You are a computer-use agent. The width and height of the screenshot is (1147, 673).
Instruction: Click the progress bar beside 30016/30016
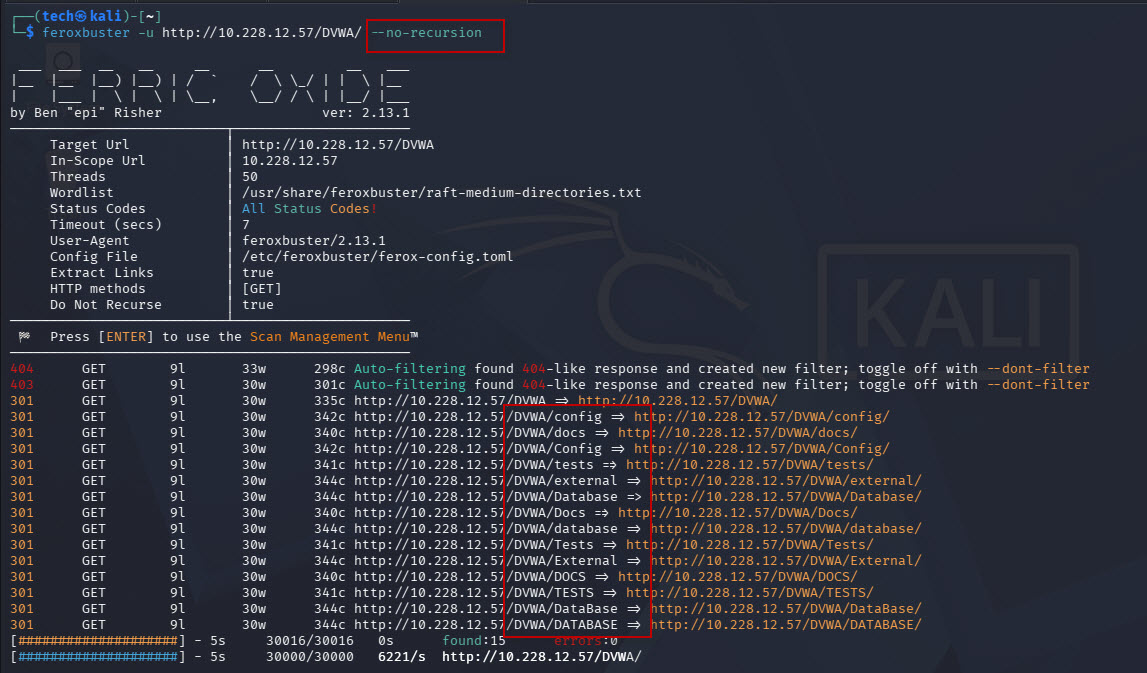click(97, 641)
